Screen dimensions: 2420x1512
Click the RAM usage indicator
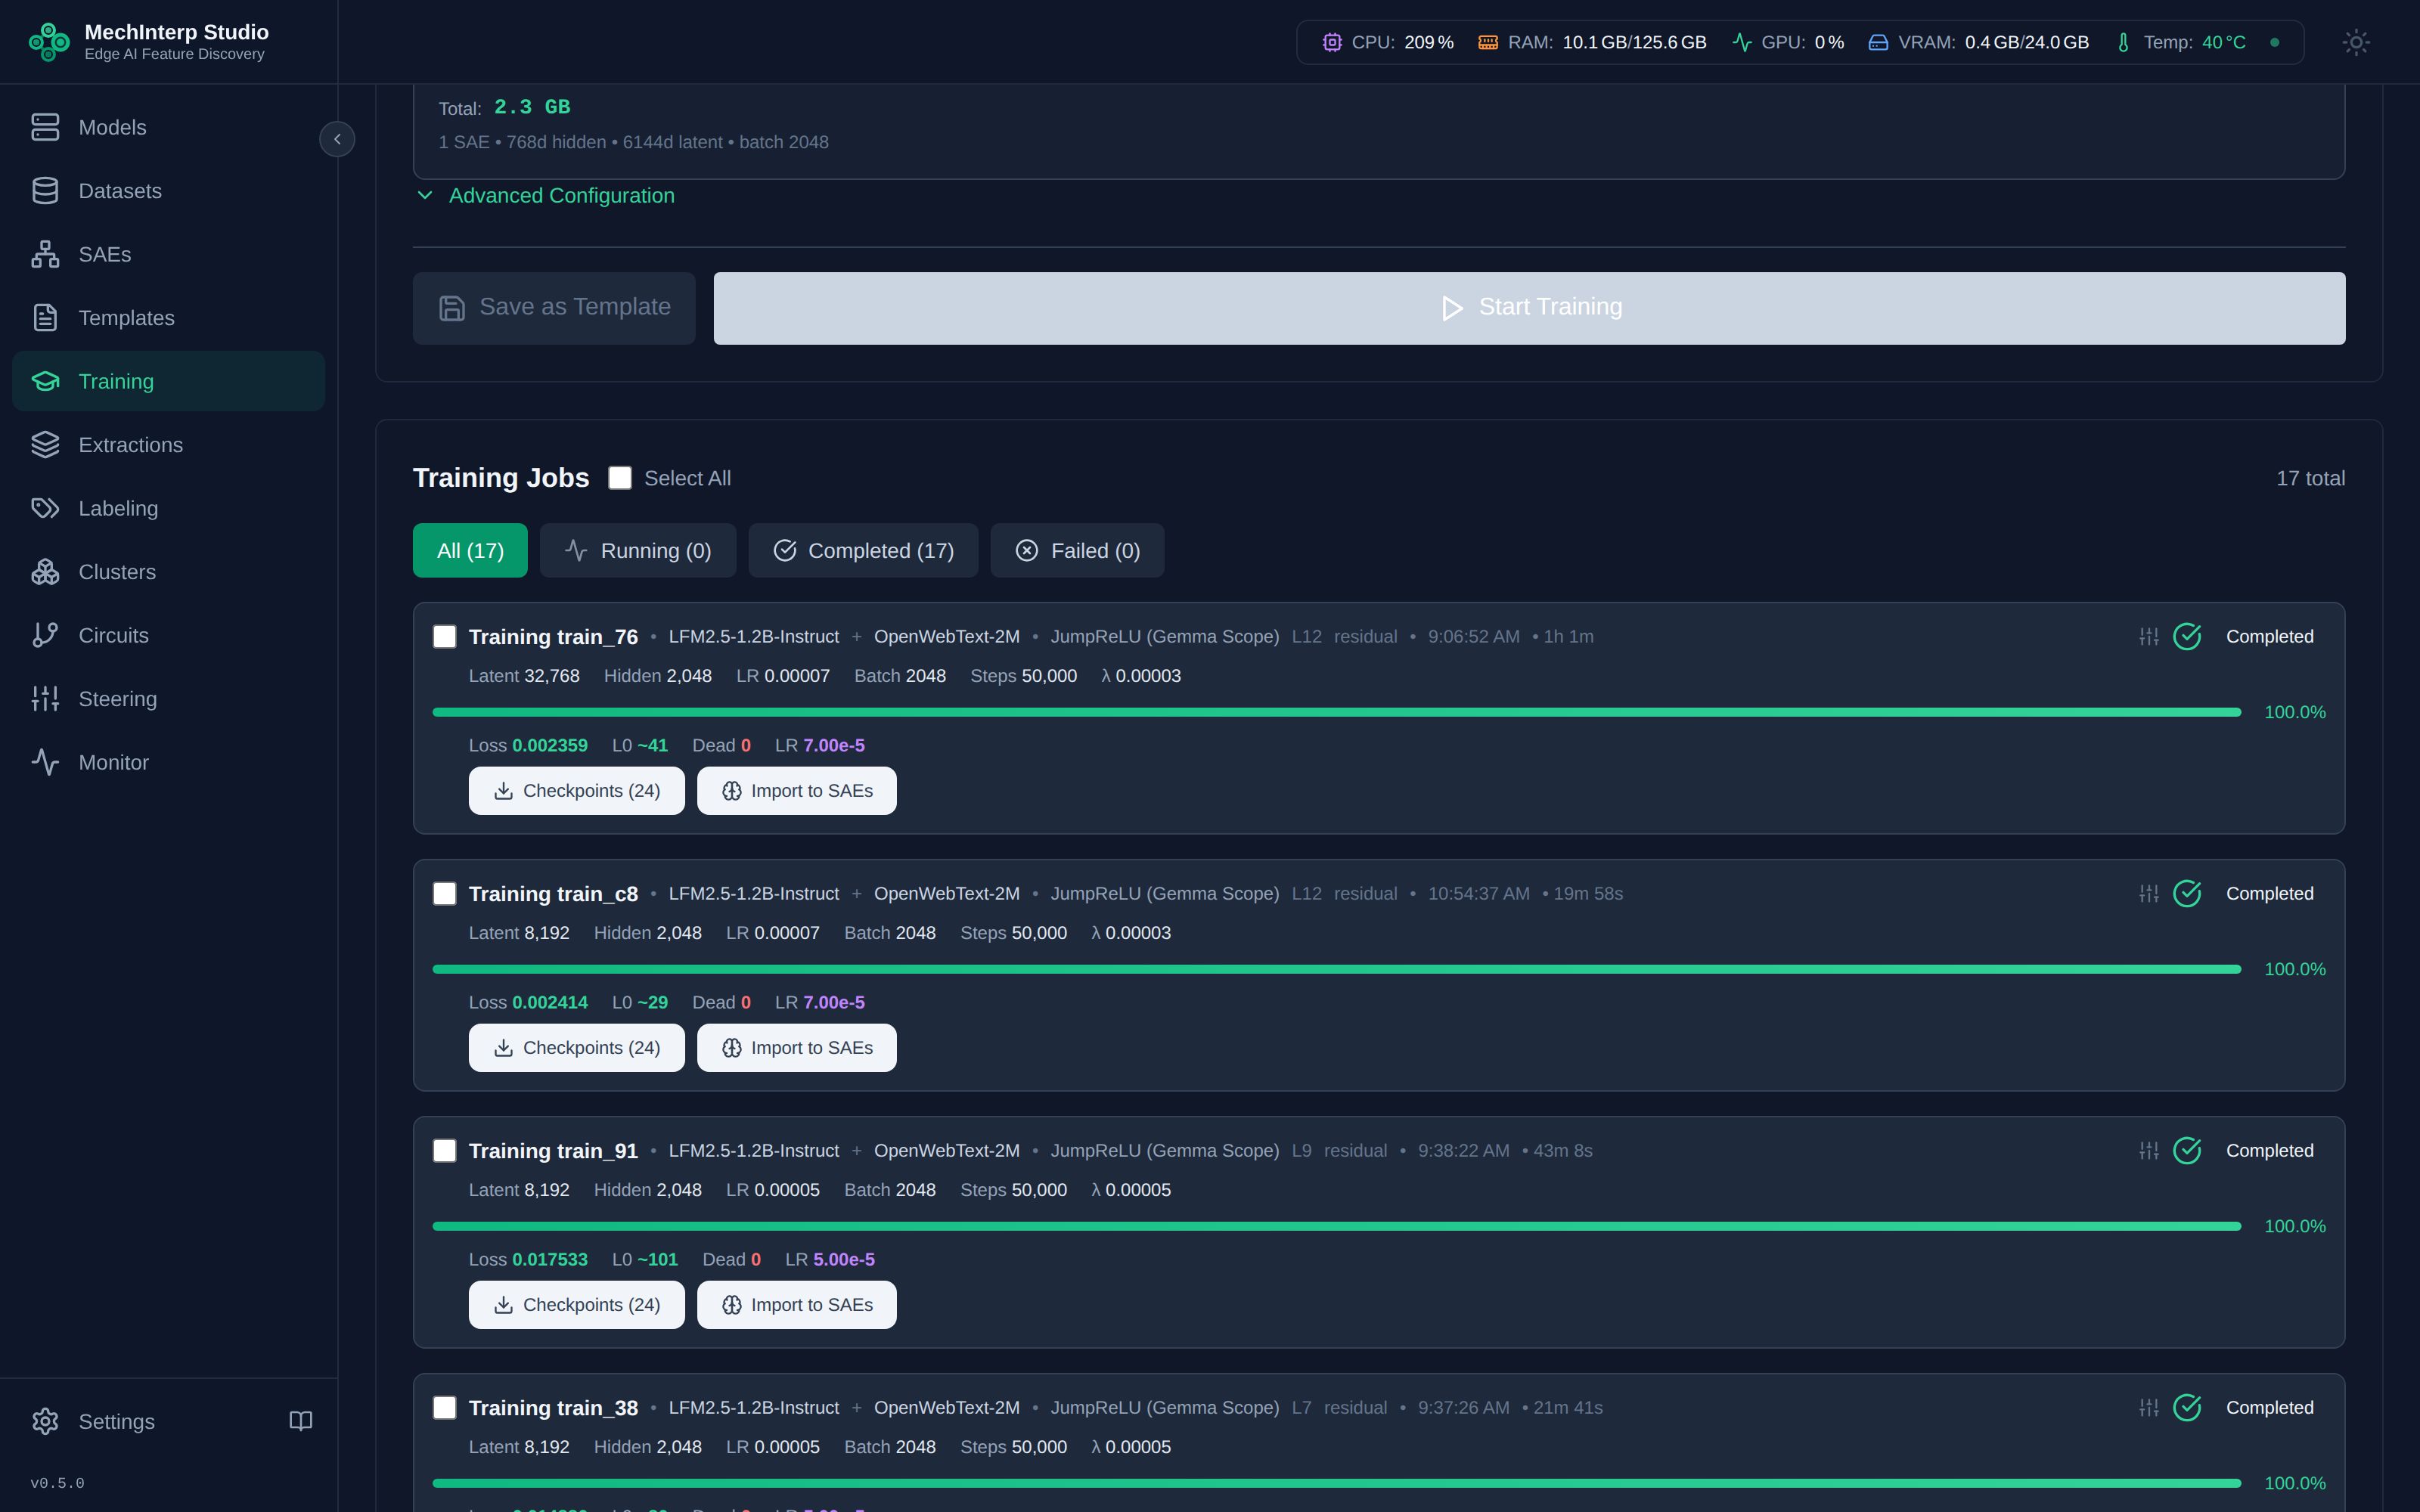click(x=1592, y=42)
